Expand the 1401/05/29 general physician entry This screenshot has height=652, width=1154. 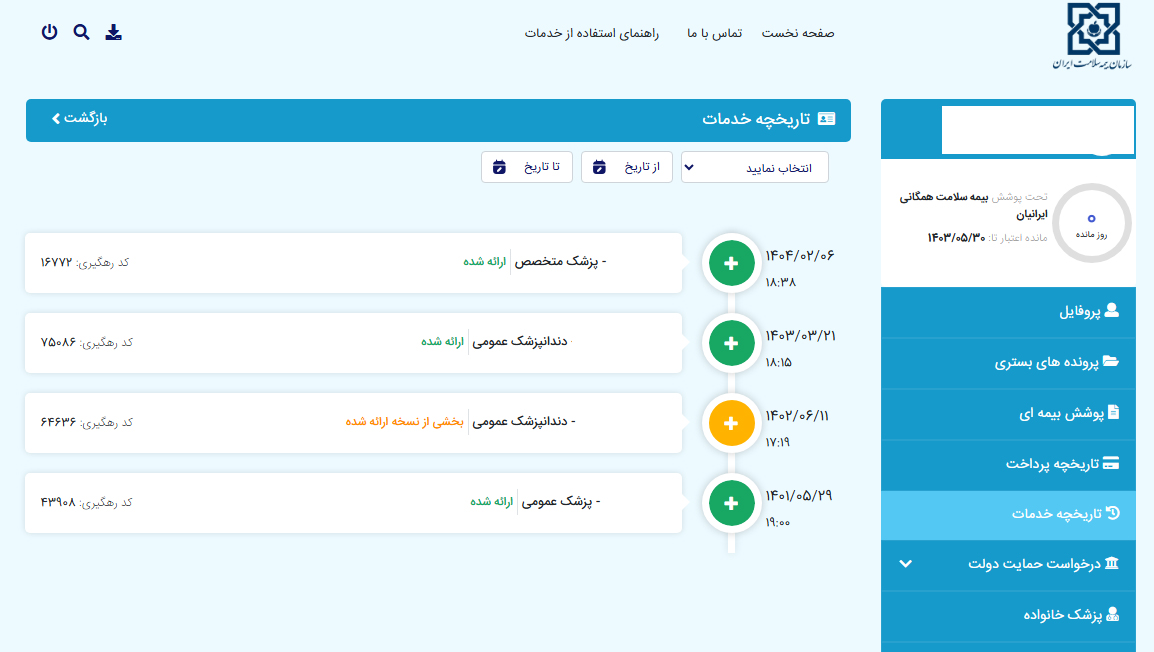pos(731,503)
